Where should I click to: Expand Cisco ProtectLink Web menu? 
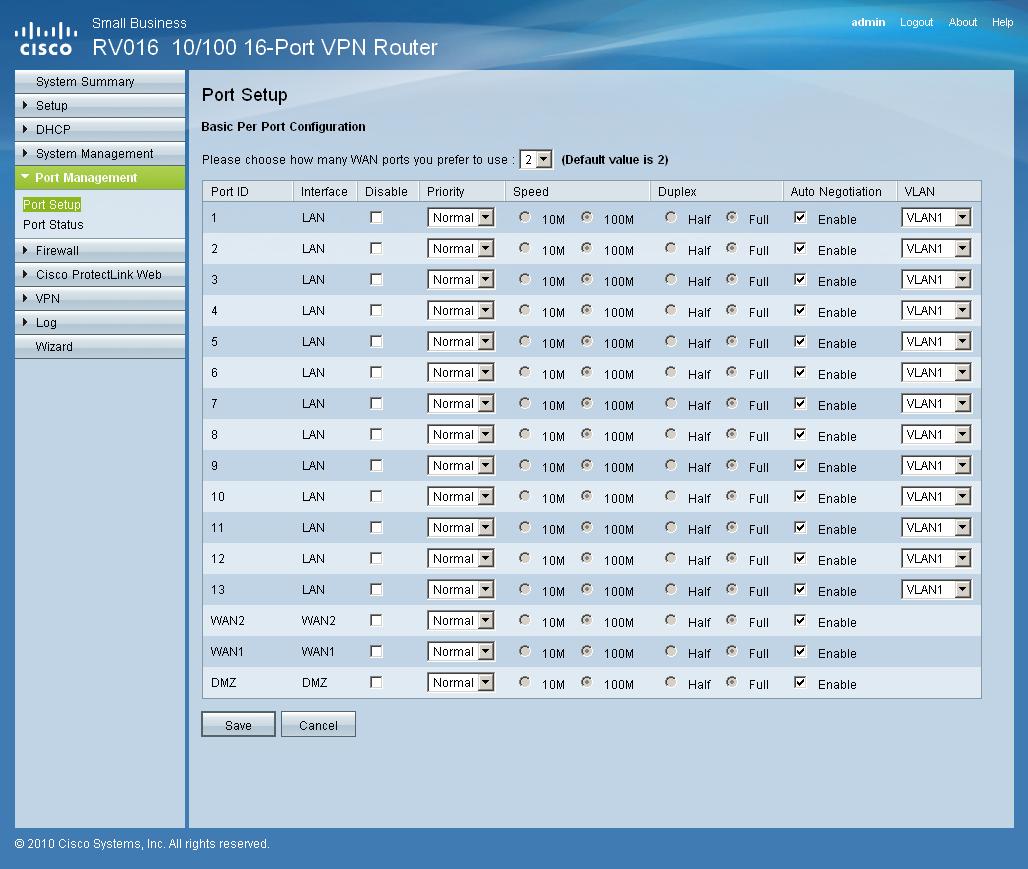click(100, 275)
